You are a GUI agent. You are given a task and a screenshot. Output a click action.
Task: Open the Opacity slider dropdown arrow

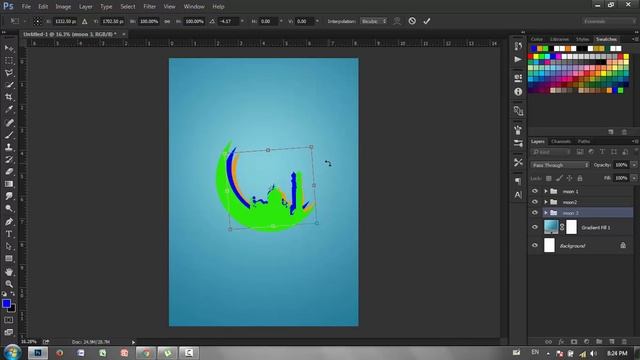(634, 165)
